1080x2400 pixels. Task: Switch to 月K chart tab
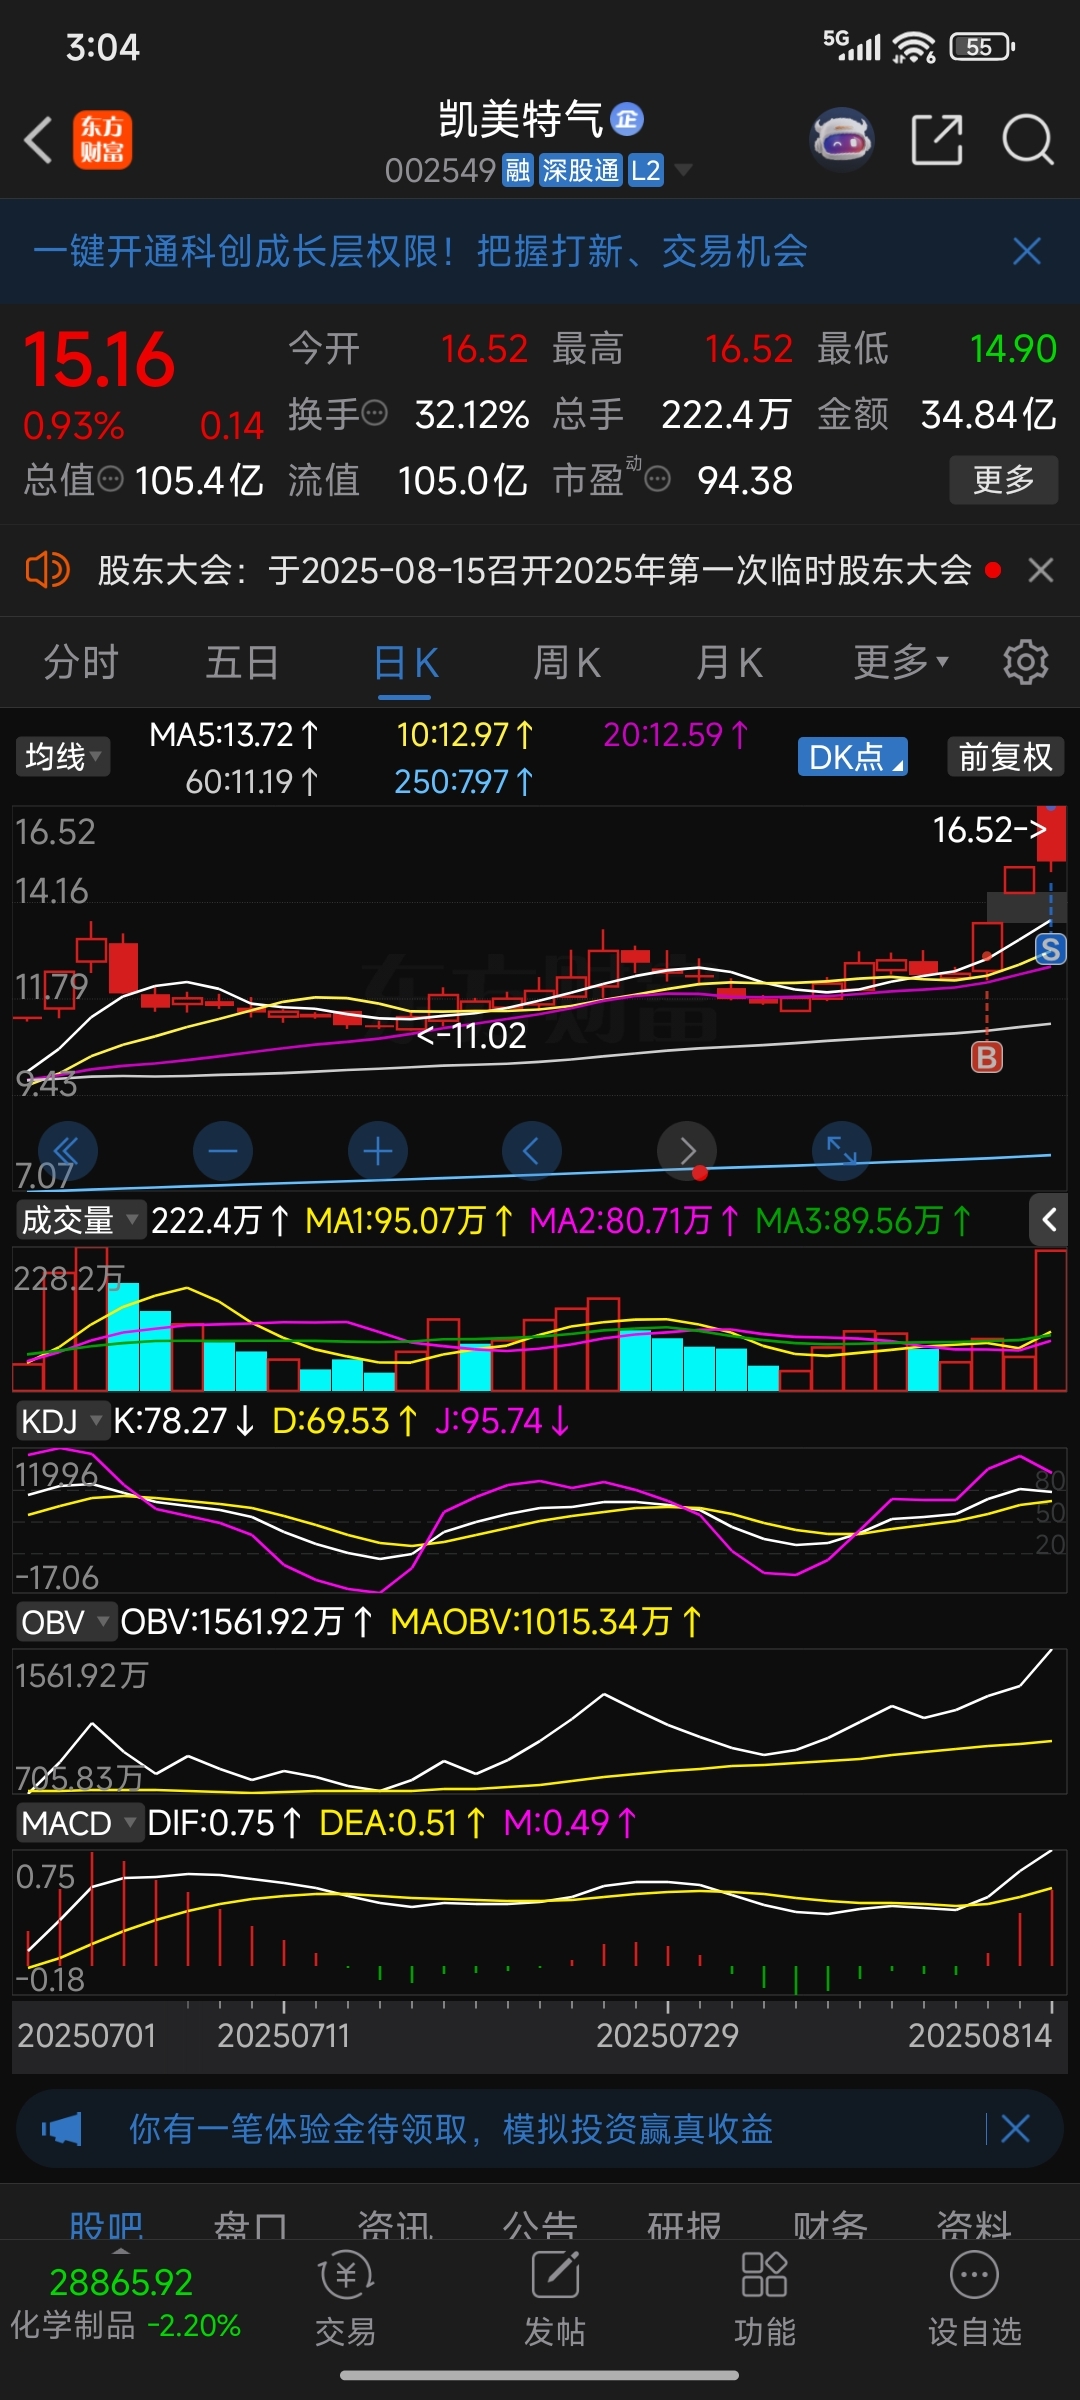[x=729, y=663]
